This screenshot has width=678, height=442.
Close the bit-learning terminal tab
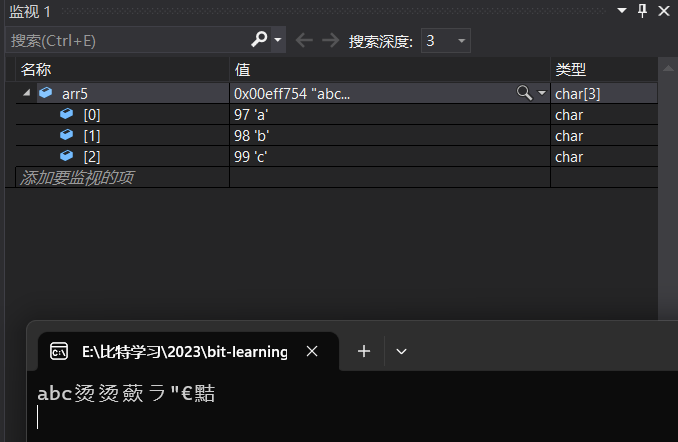312,351
